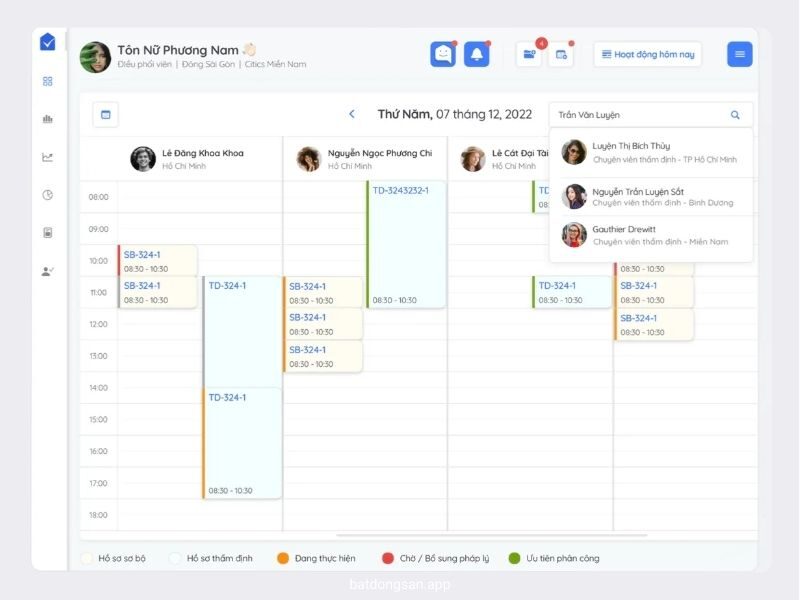This screenshot has height=600, width=800.
Task: Open the user check icon in sidebar
Action: pos(47,271)
